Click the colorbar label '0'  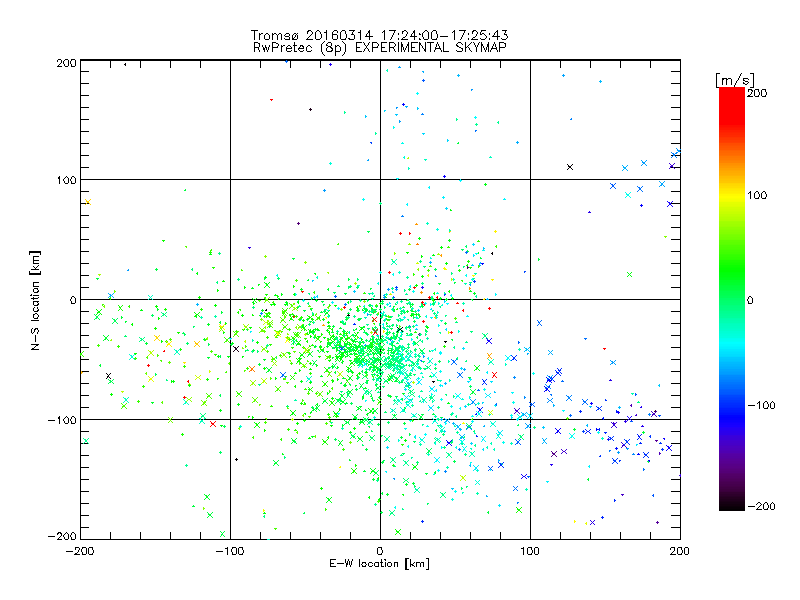point(750,300)
